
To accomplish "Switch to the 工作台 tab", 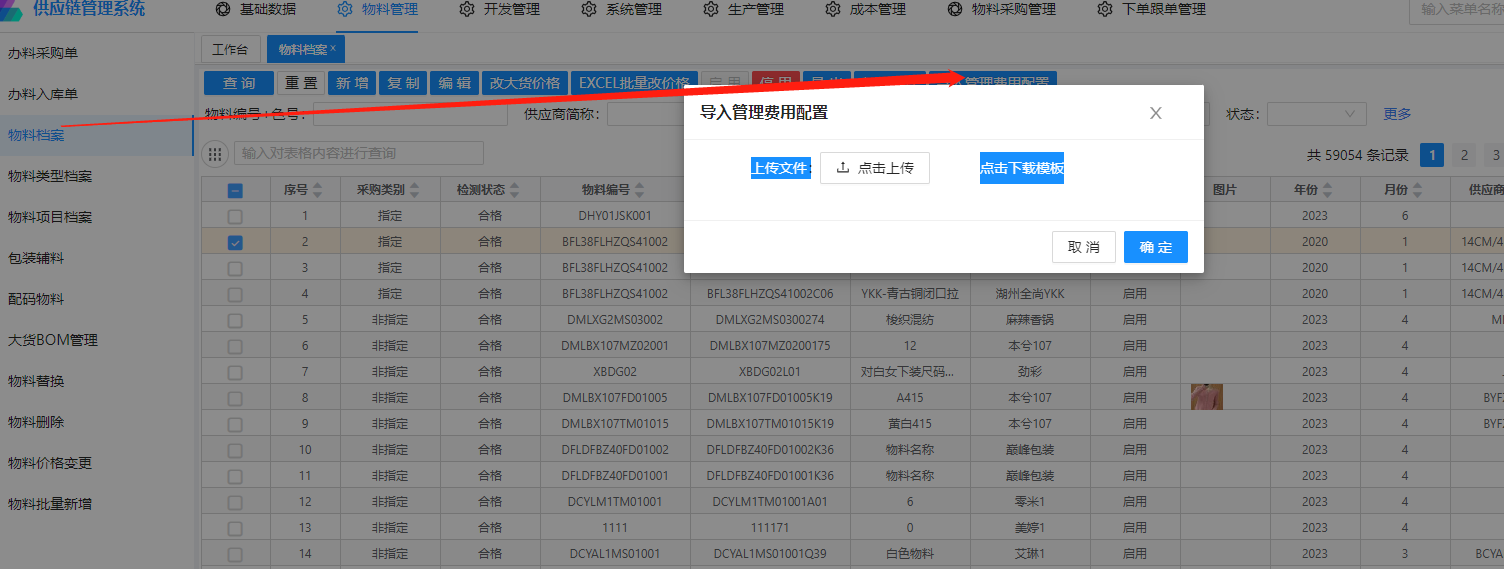I will pyautogui.click(x=230, y=49).
